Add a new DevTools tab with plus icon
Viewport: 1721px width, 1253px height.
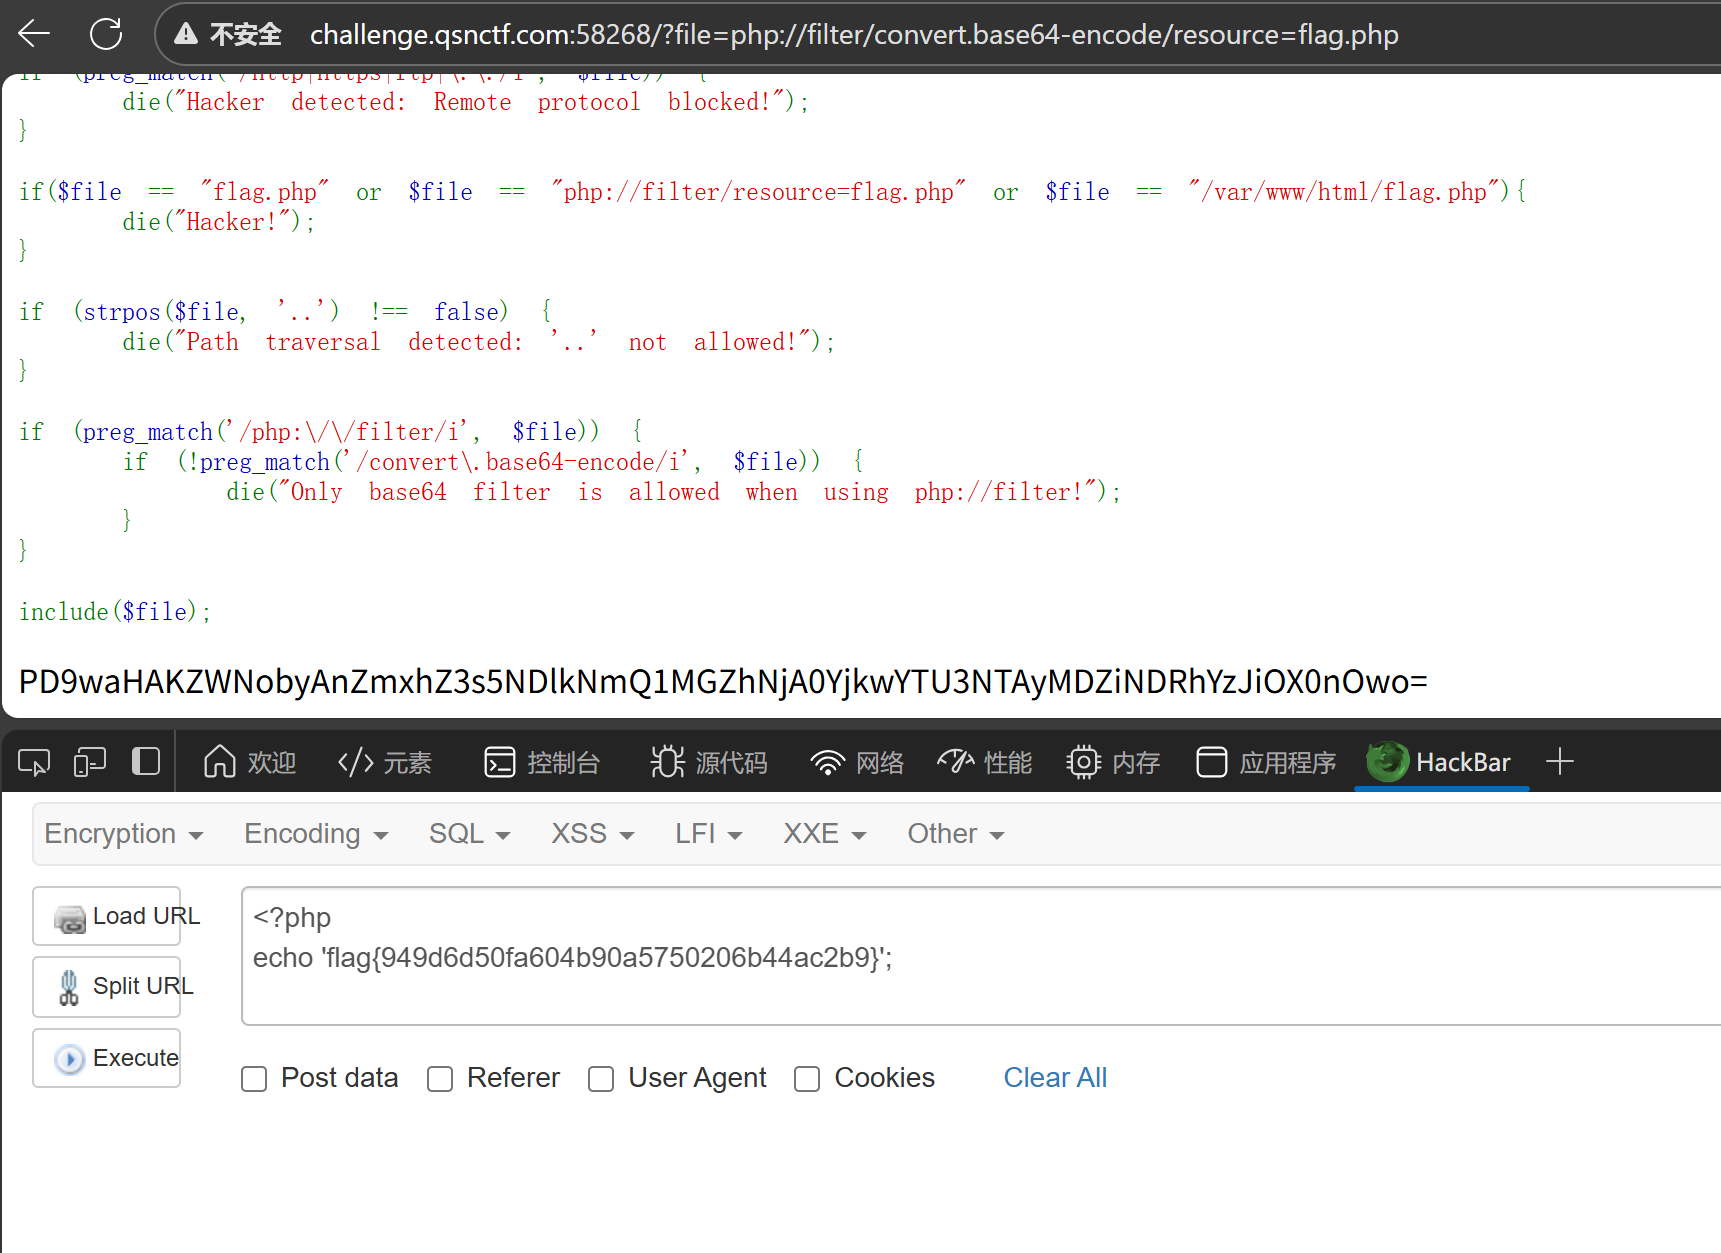pos(1559,762)
